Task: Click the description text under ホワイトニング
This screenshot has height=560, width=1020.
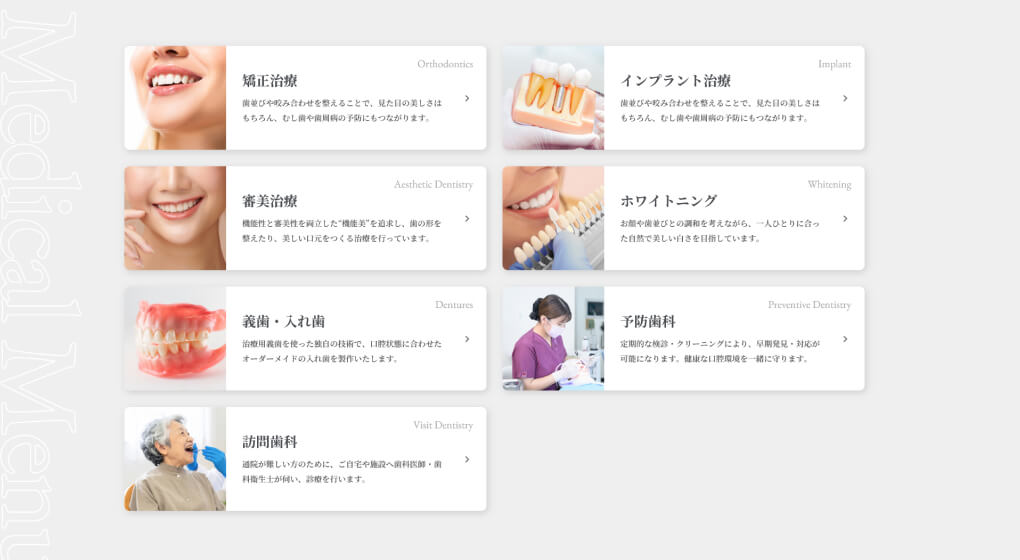Action: point(720,230)
